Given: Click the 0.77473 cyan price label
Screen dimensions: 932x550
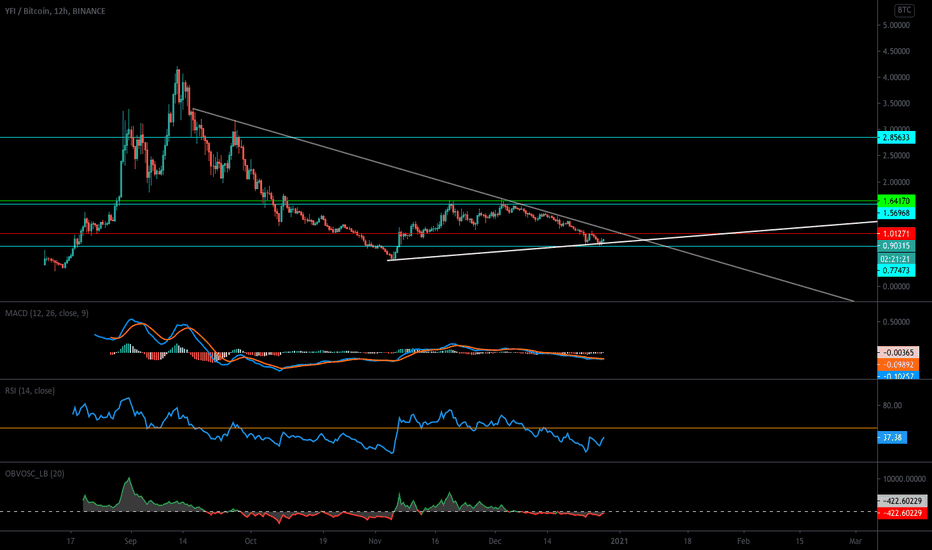Looking at the screenshot, I should pos(896,271).
